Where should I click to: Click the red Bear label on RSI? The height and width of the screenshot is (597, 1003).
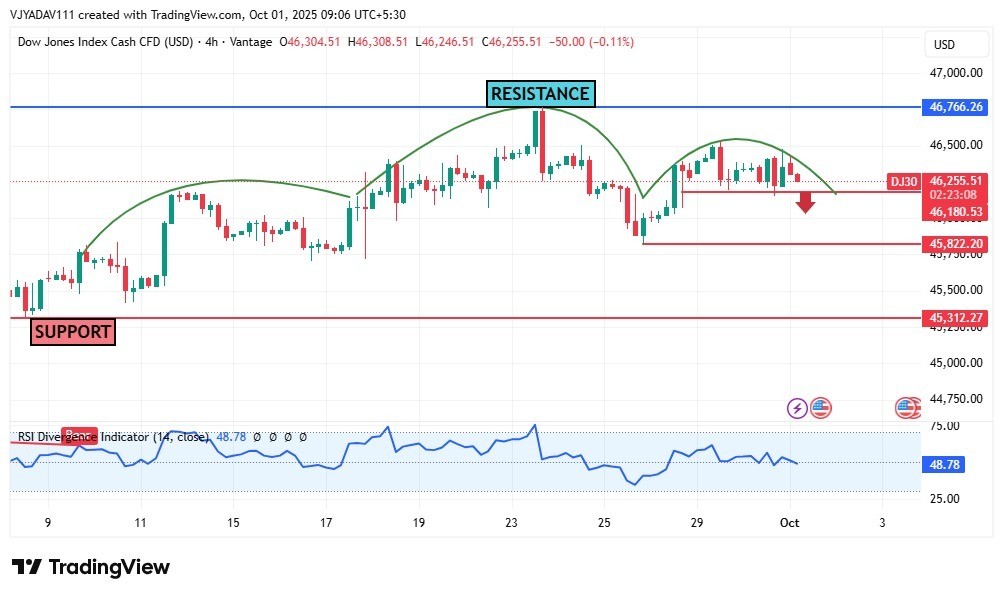(x=80, y=433)
